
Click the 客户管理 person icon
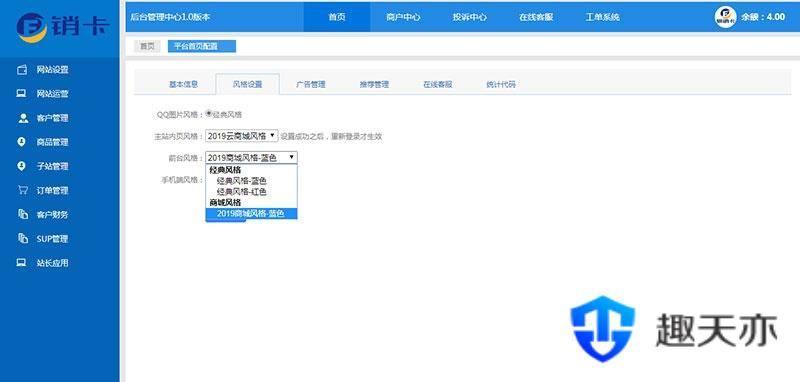(23, 118)
